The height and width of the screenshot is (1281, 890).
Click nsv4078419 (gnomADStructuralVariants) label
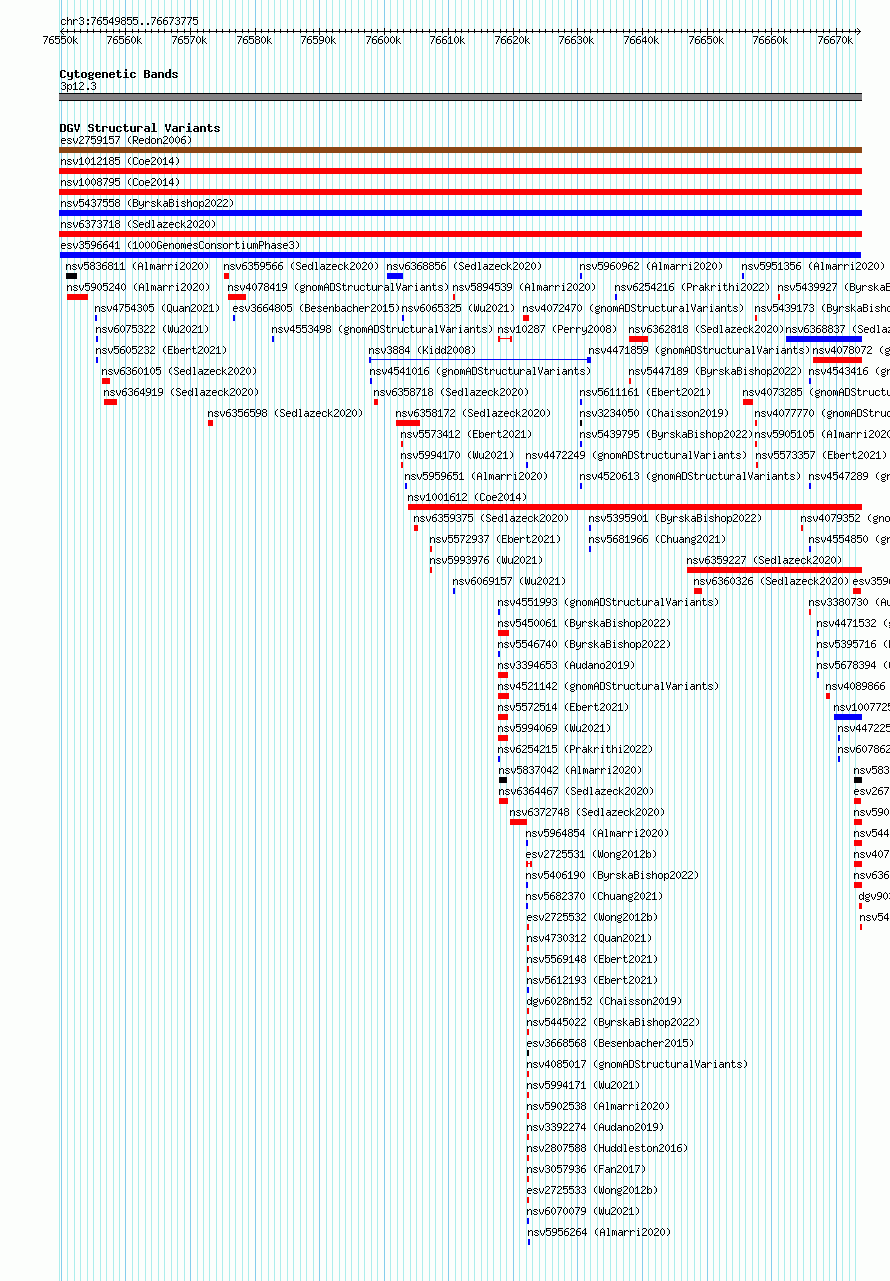tap(338, 287)
